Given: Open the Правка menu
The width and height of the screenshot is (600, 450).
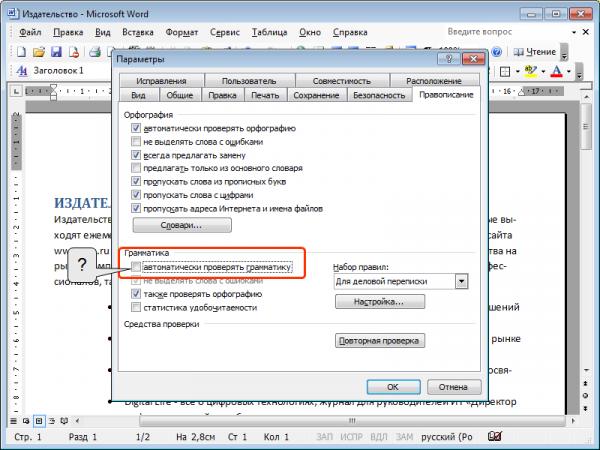Looking at the screenshot, I should (68, 32).
